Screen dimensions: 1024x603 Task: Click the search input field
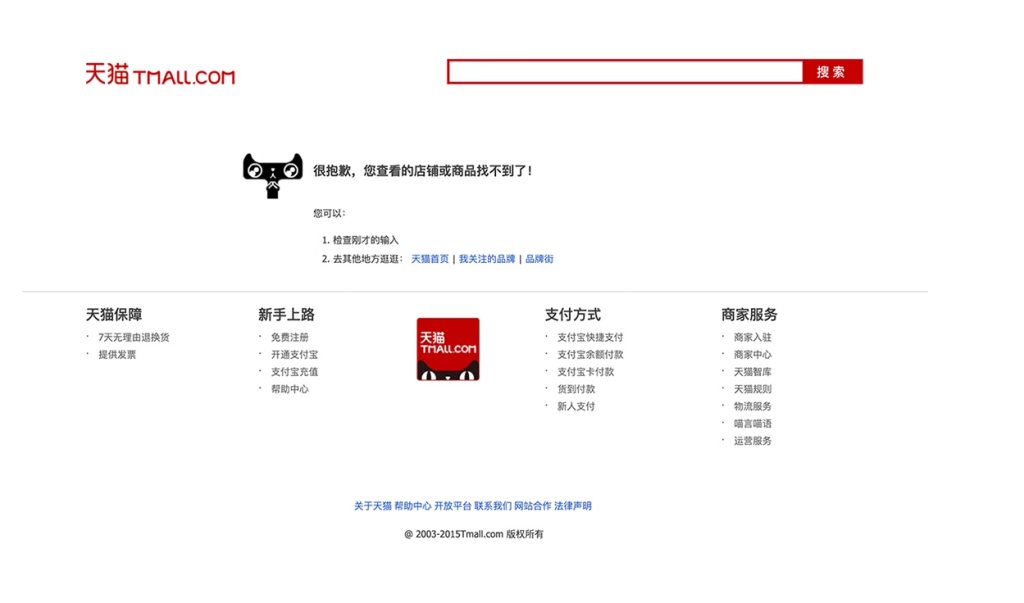click(625, 72)
